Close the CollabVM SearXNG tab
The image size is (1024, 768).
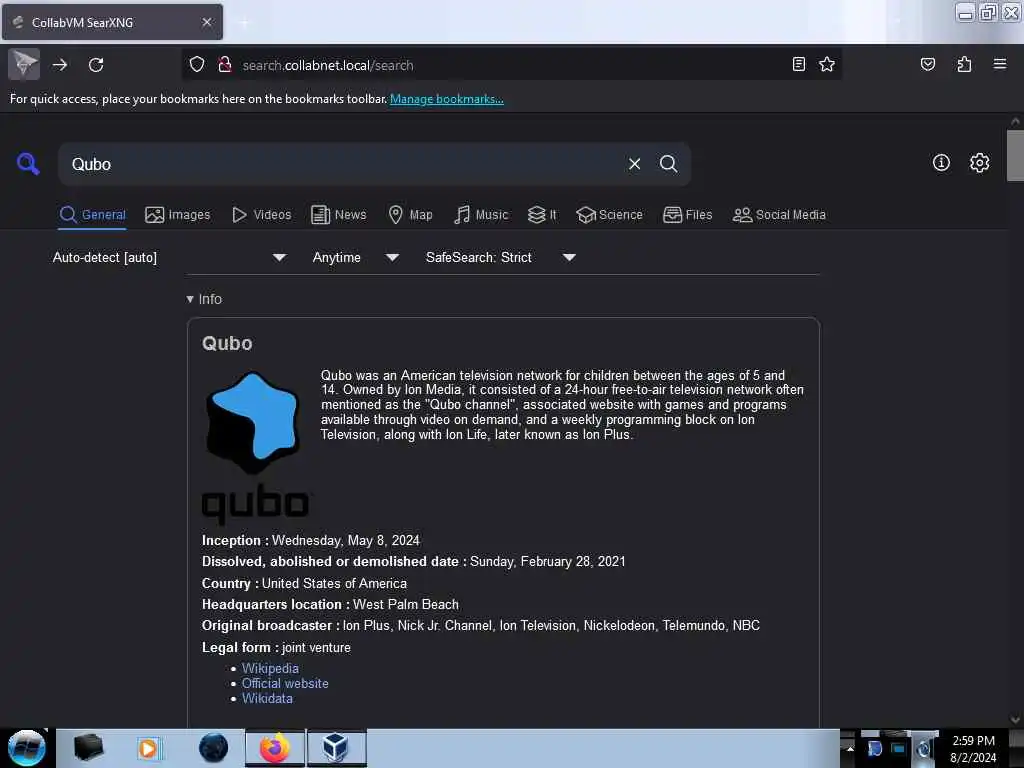tap(207, 22)
